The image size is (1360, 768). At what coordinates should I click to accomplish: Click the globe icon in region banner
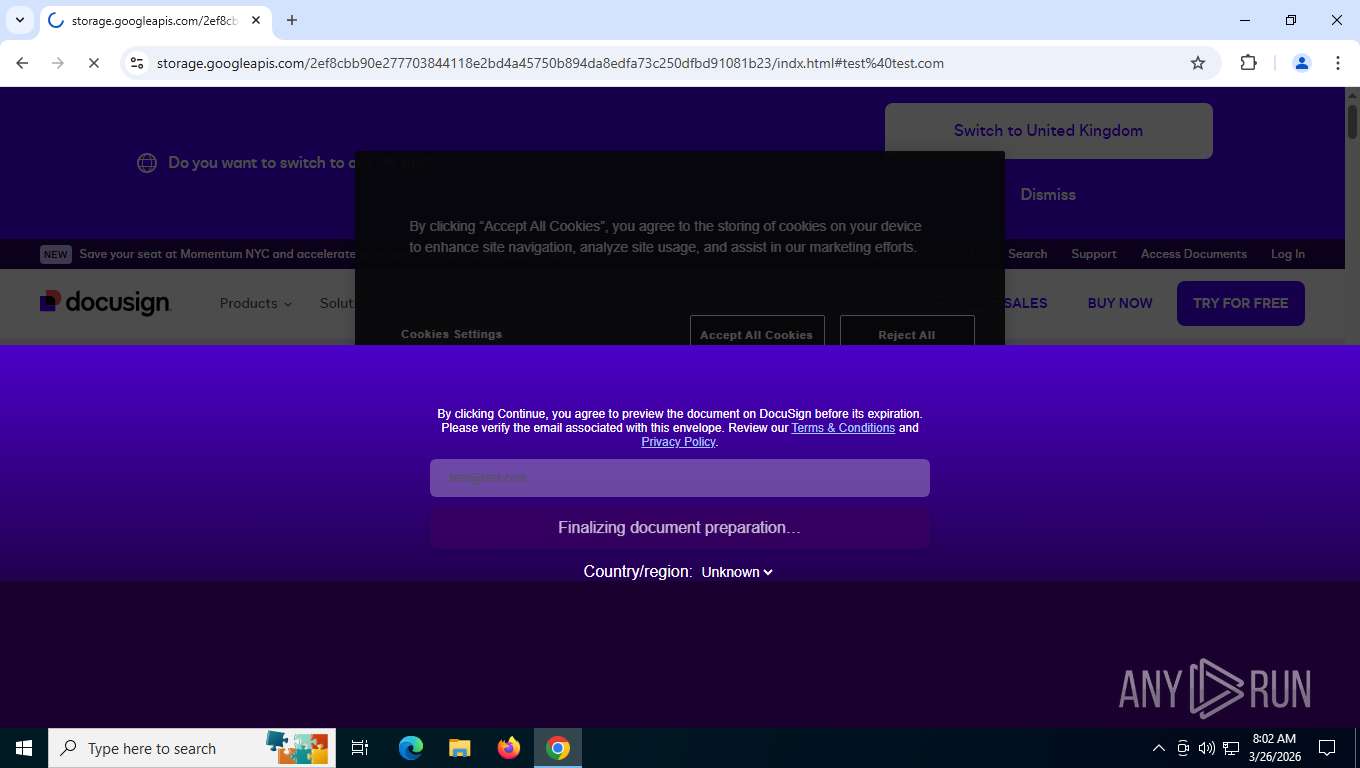tap(147, 163)
